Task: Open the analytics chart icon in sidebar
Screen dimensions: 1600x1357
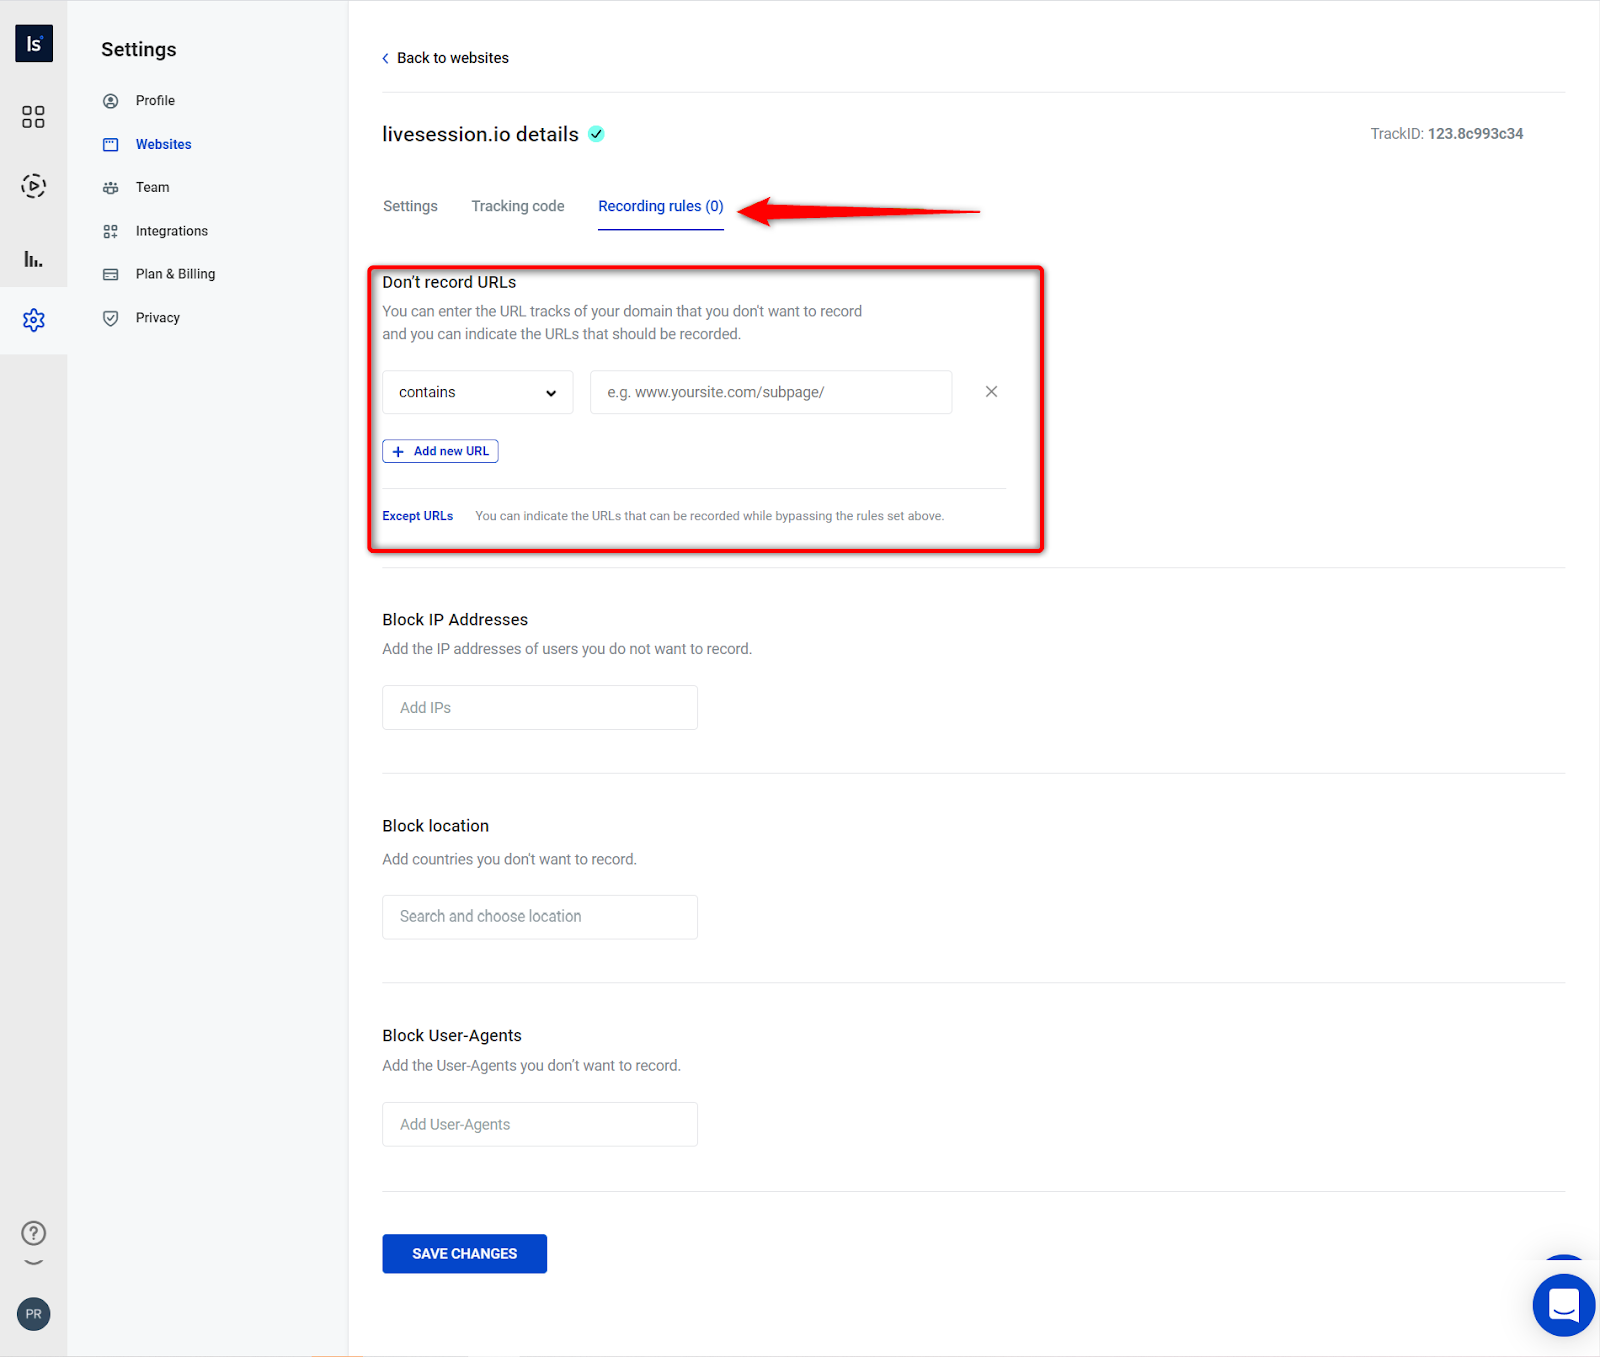Action: (33, 258)
